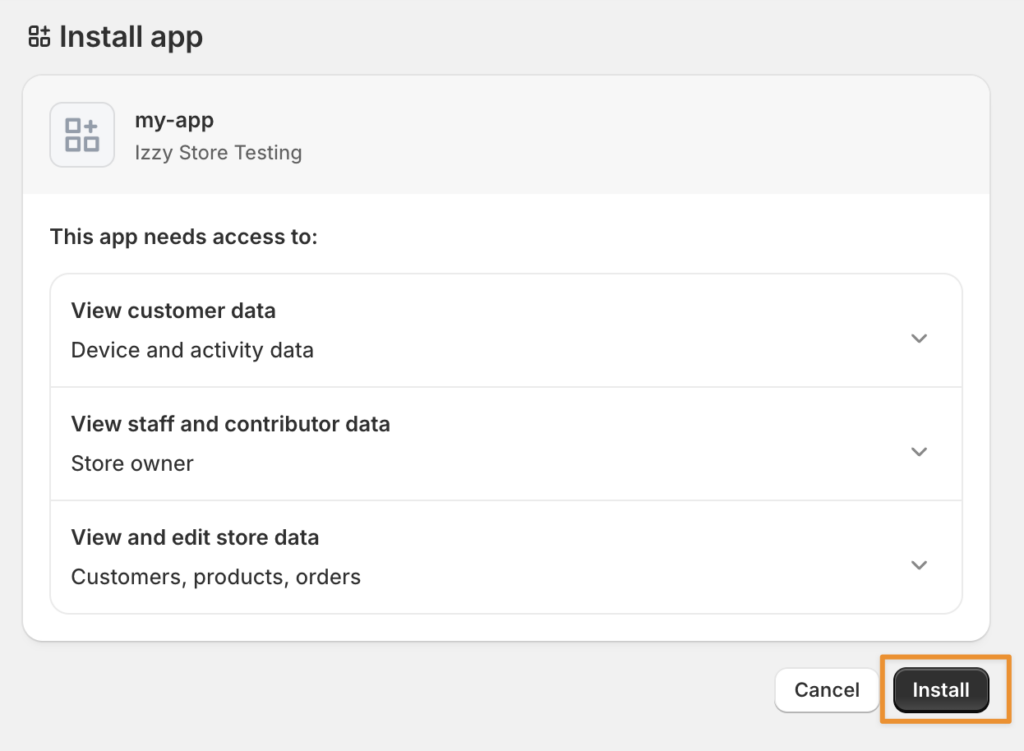Click the Install app page heading
The height and width of the screenshot is (751, 1024).
[131, 37]
